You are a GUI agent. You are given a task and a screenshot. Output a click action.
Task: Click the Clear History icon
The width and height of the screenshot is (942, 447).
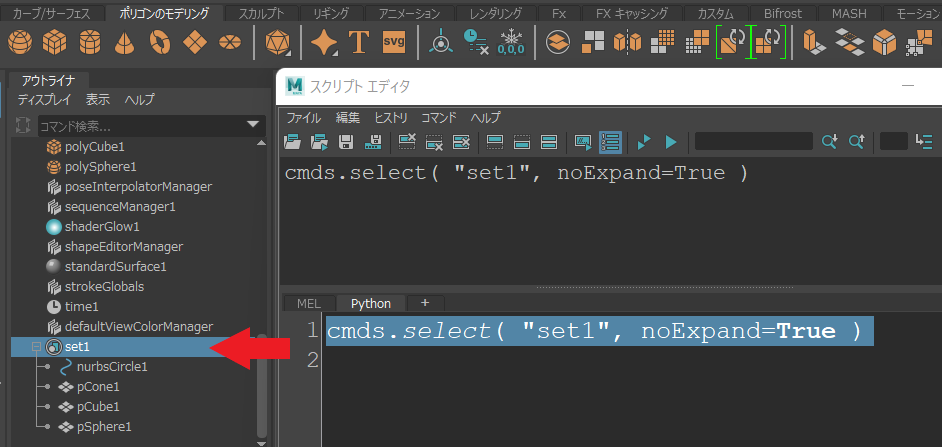407,142
